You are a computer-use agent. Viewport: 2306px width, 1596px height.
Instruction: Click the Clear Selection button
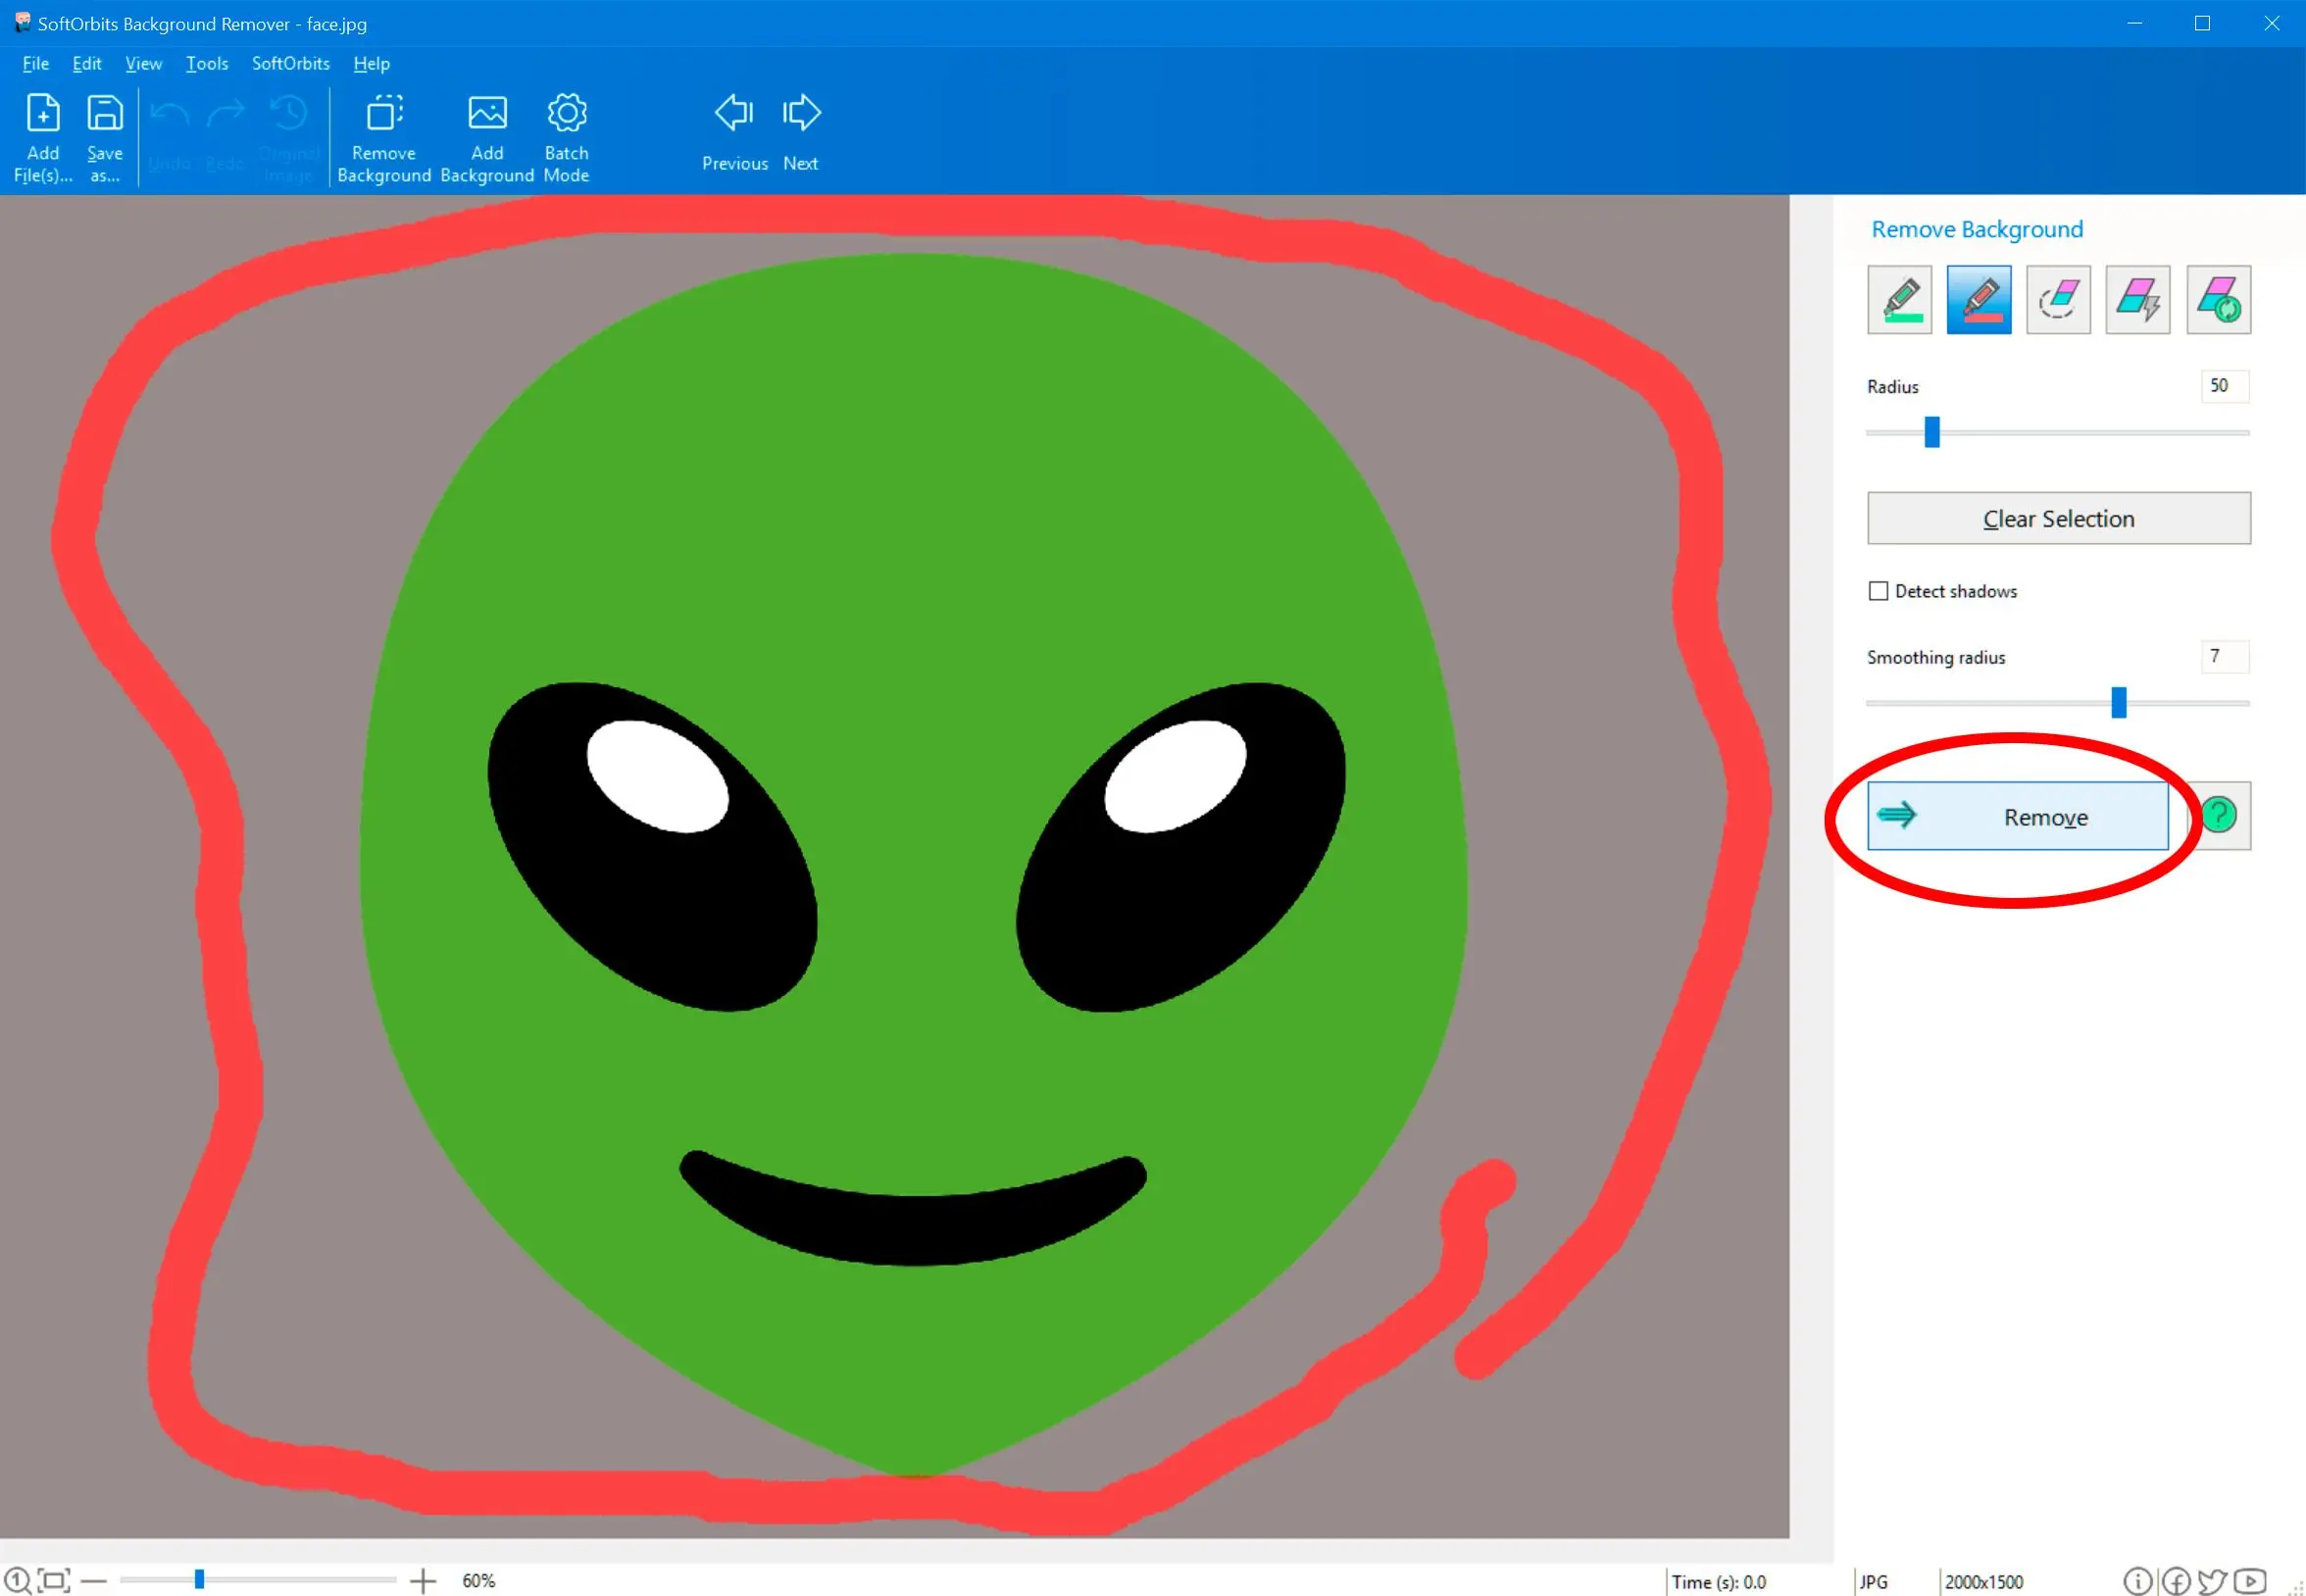(x=2059, y=519)
